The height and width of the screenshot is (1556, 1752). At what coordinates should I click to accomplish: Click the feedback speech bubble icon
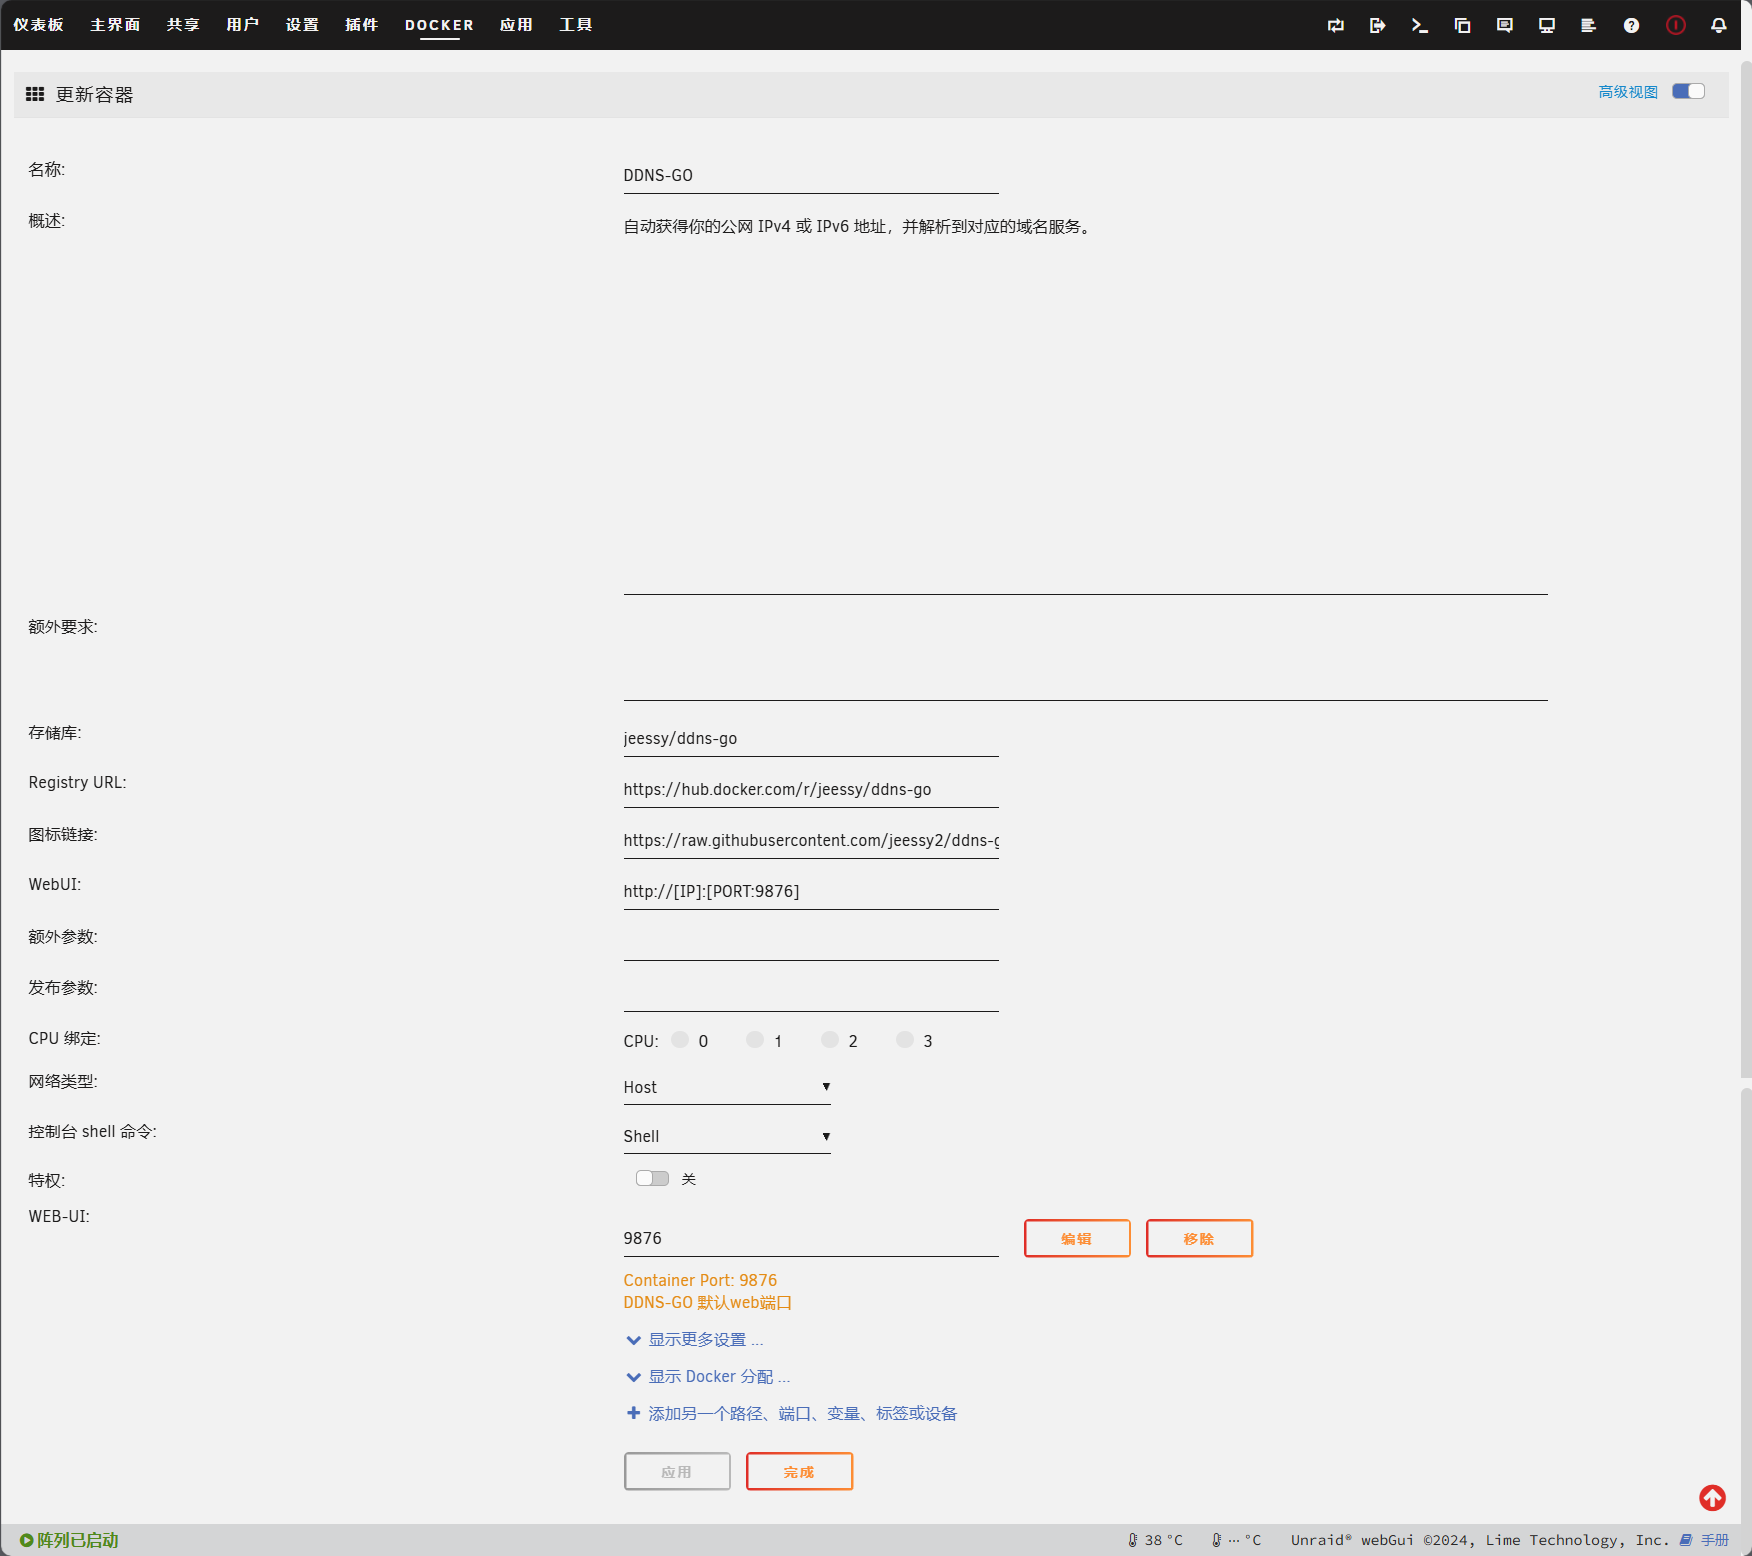(1504, 25)
